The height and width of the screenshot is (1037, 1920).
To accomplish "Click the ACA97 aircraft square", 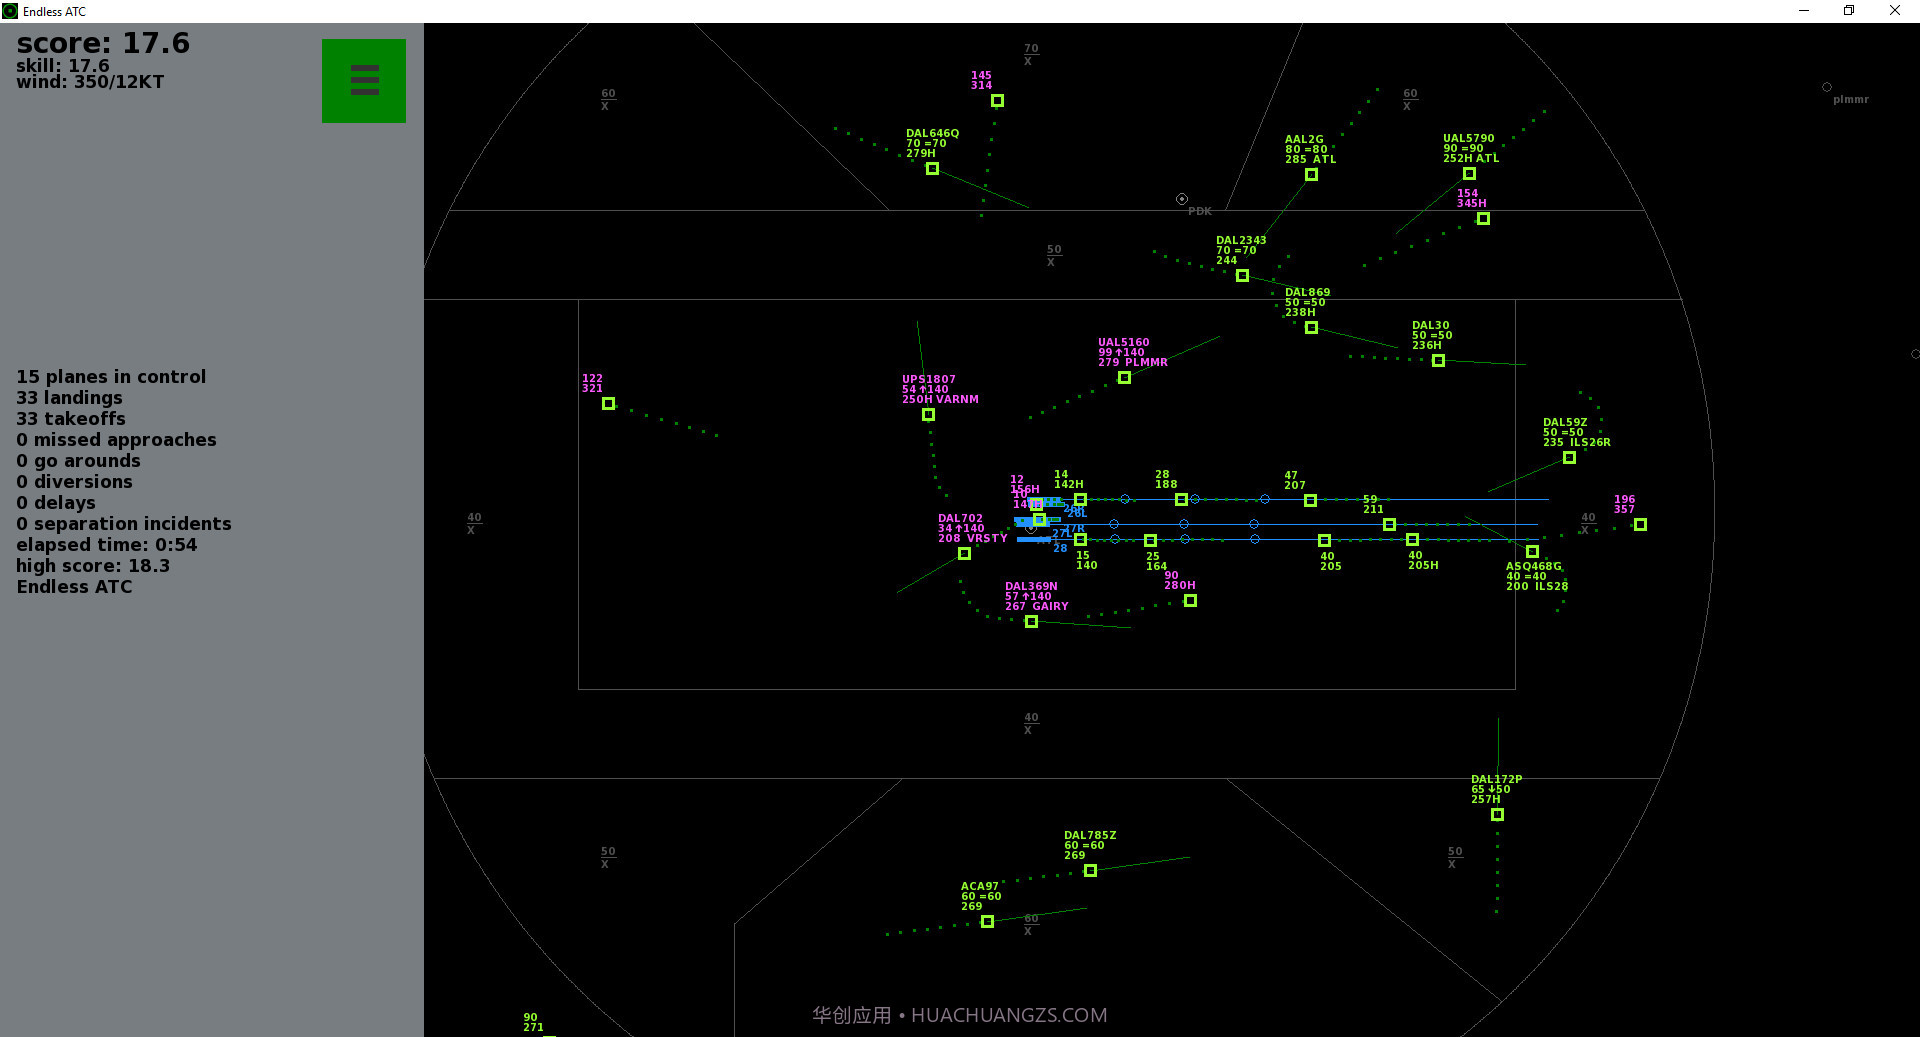I will pos(987,922).
